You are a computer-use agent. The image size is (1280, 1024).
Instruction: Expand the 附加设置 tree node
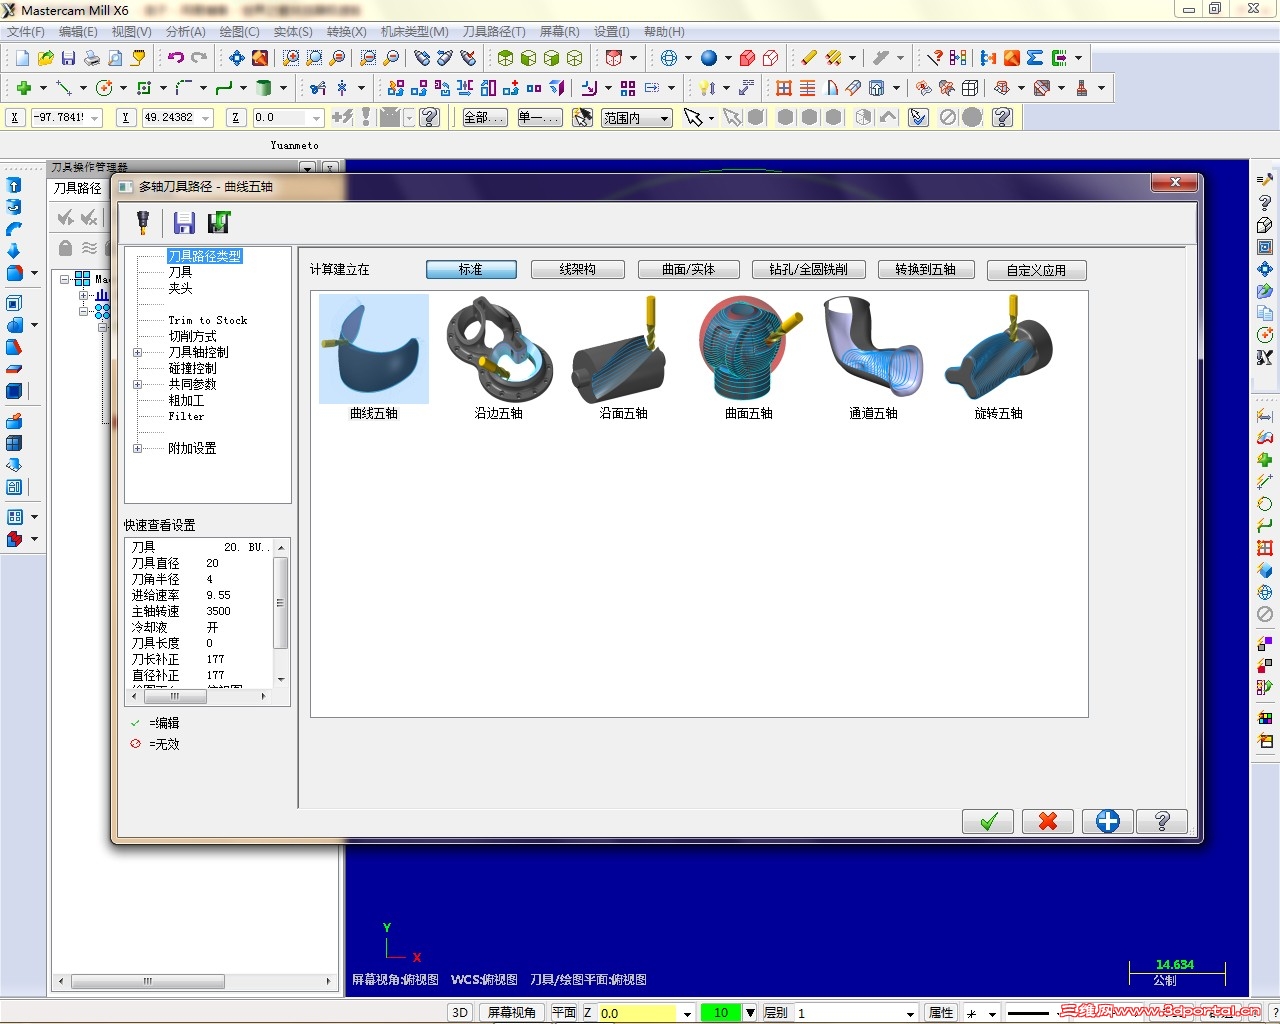click(138, 448)
